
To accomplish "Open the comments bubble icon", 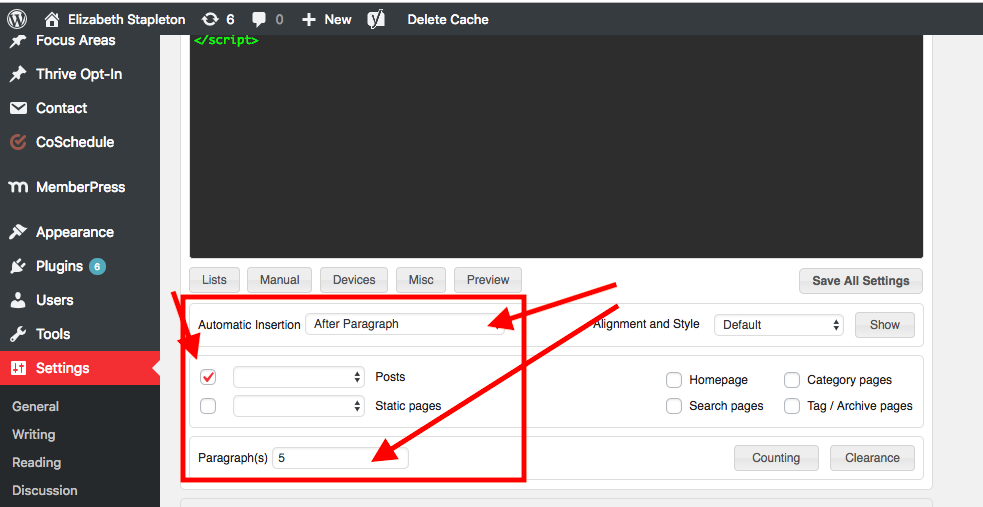I will [x=258, y=19].
